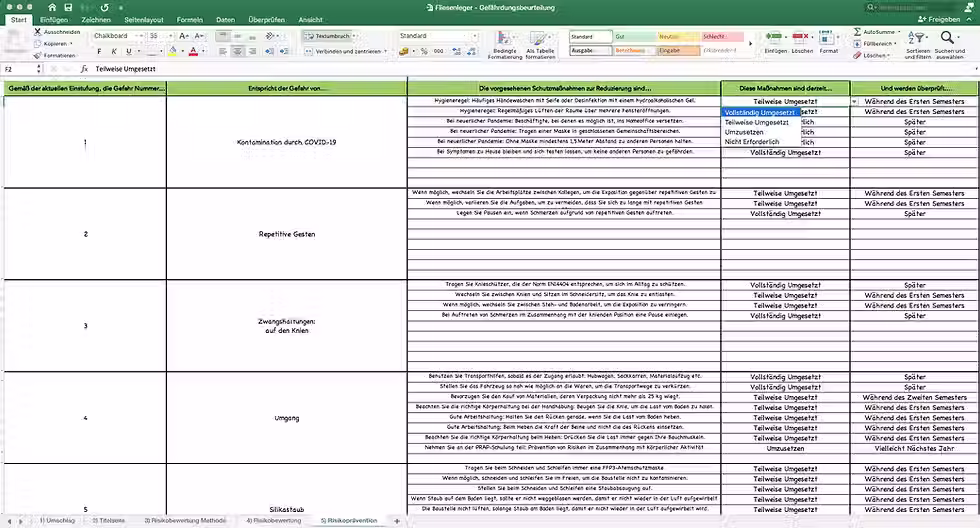Apply yellow fill color bucket
This screenshot has width=980, height=528.
[x=173, y=51]
